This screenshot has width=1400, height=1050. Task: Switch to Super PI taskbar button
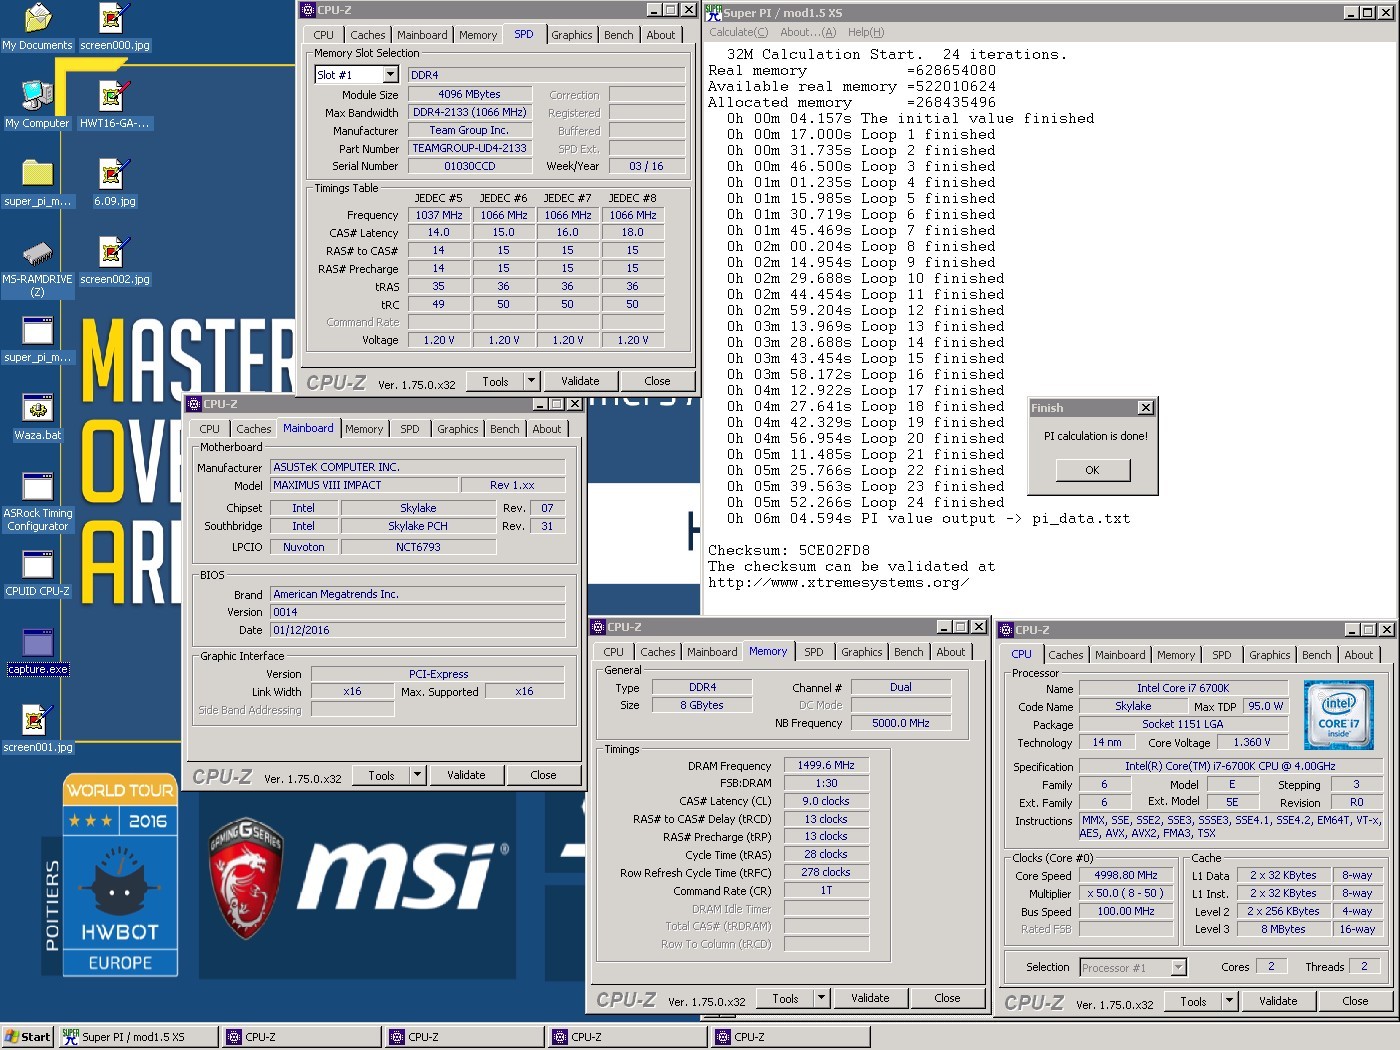click(x=138, y=1037)
